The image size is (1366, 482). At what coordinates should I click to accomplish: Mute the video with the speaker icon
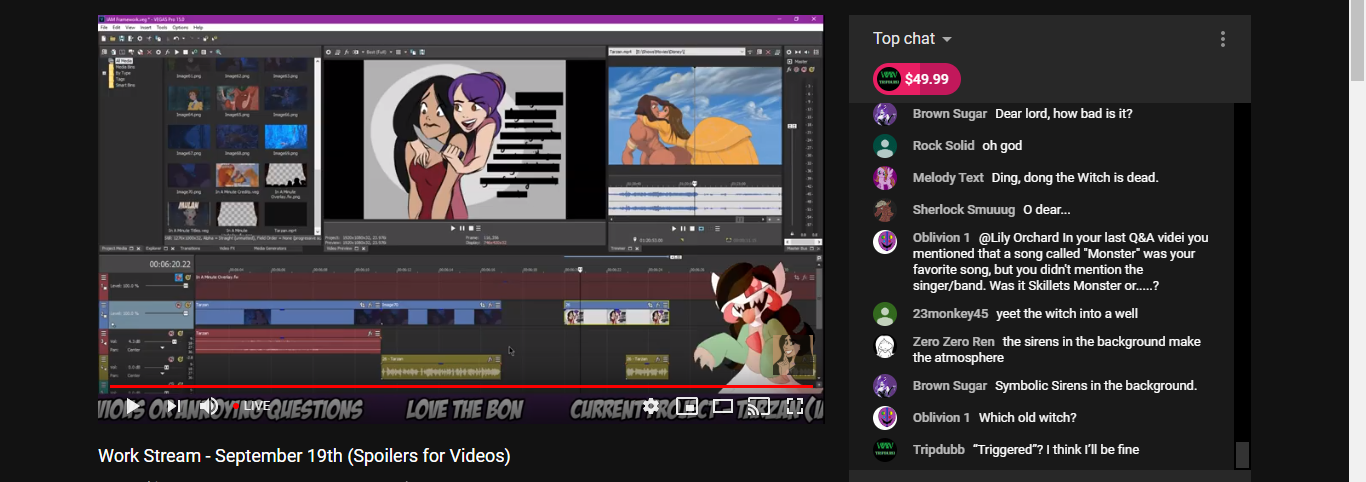pos(209,406)
